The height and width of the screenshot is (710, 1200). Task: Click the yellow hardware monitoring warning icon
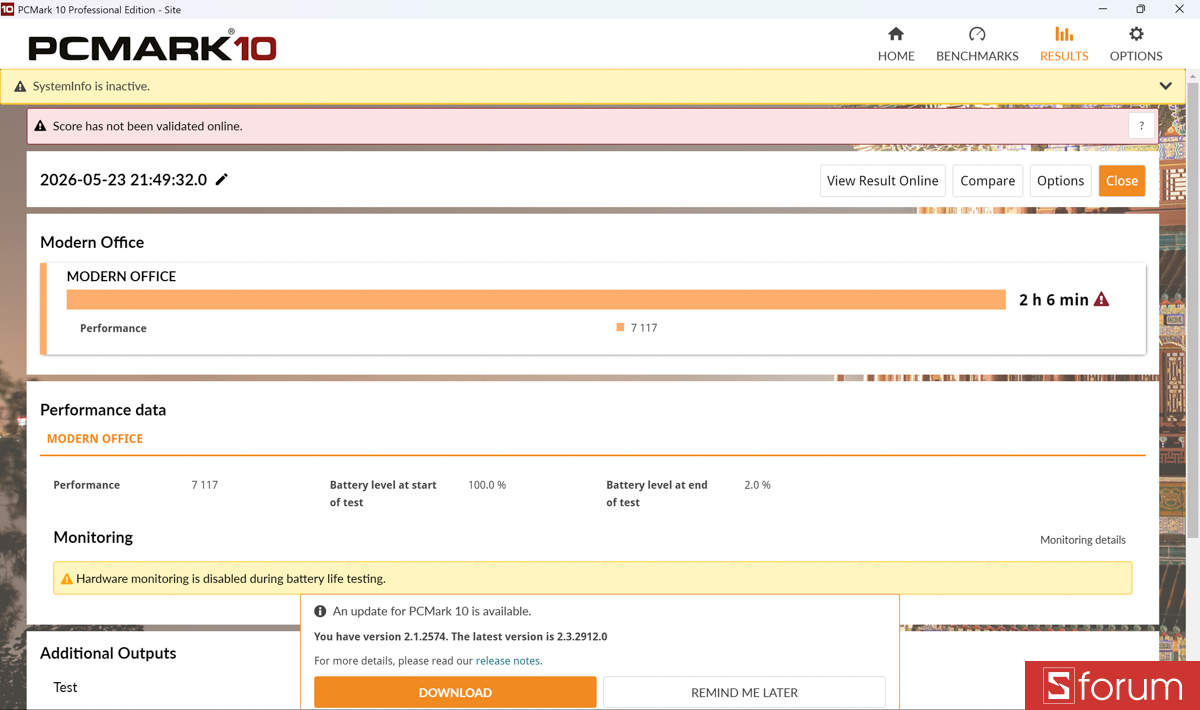67,579
